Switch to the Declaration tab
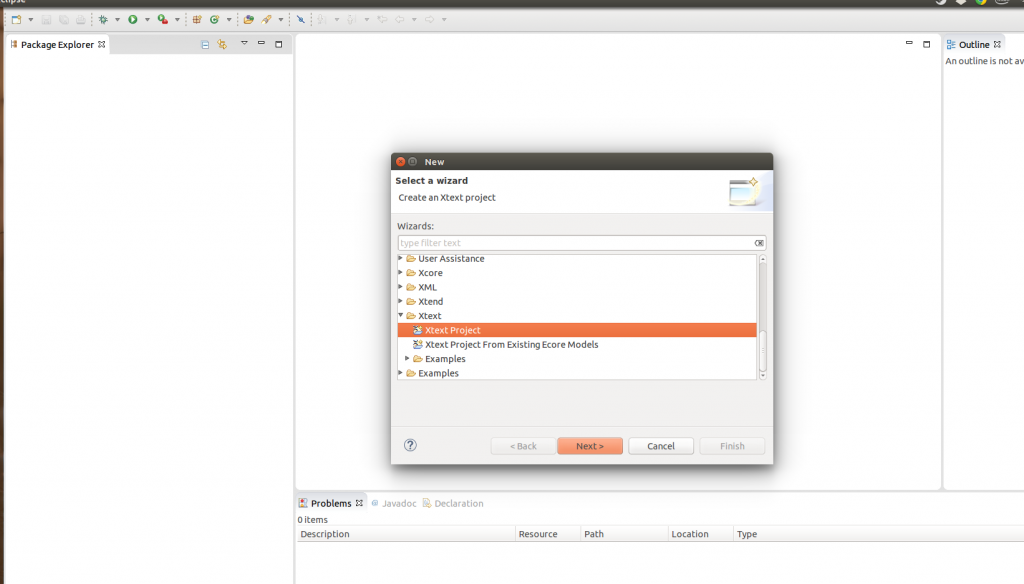Image resolution: width=1024 pixels, height=584 pixels. click(x=453, y=503)
